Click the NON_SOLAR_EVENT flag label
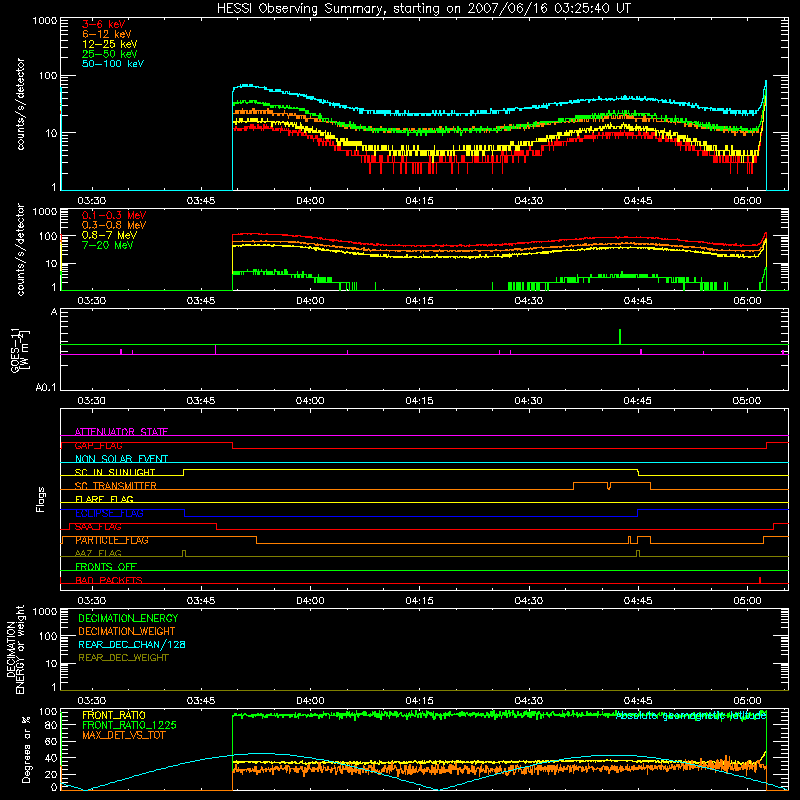 121,459
